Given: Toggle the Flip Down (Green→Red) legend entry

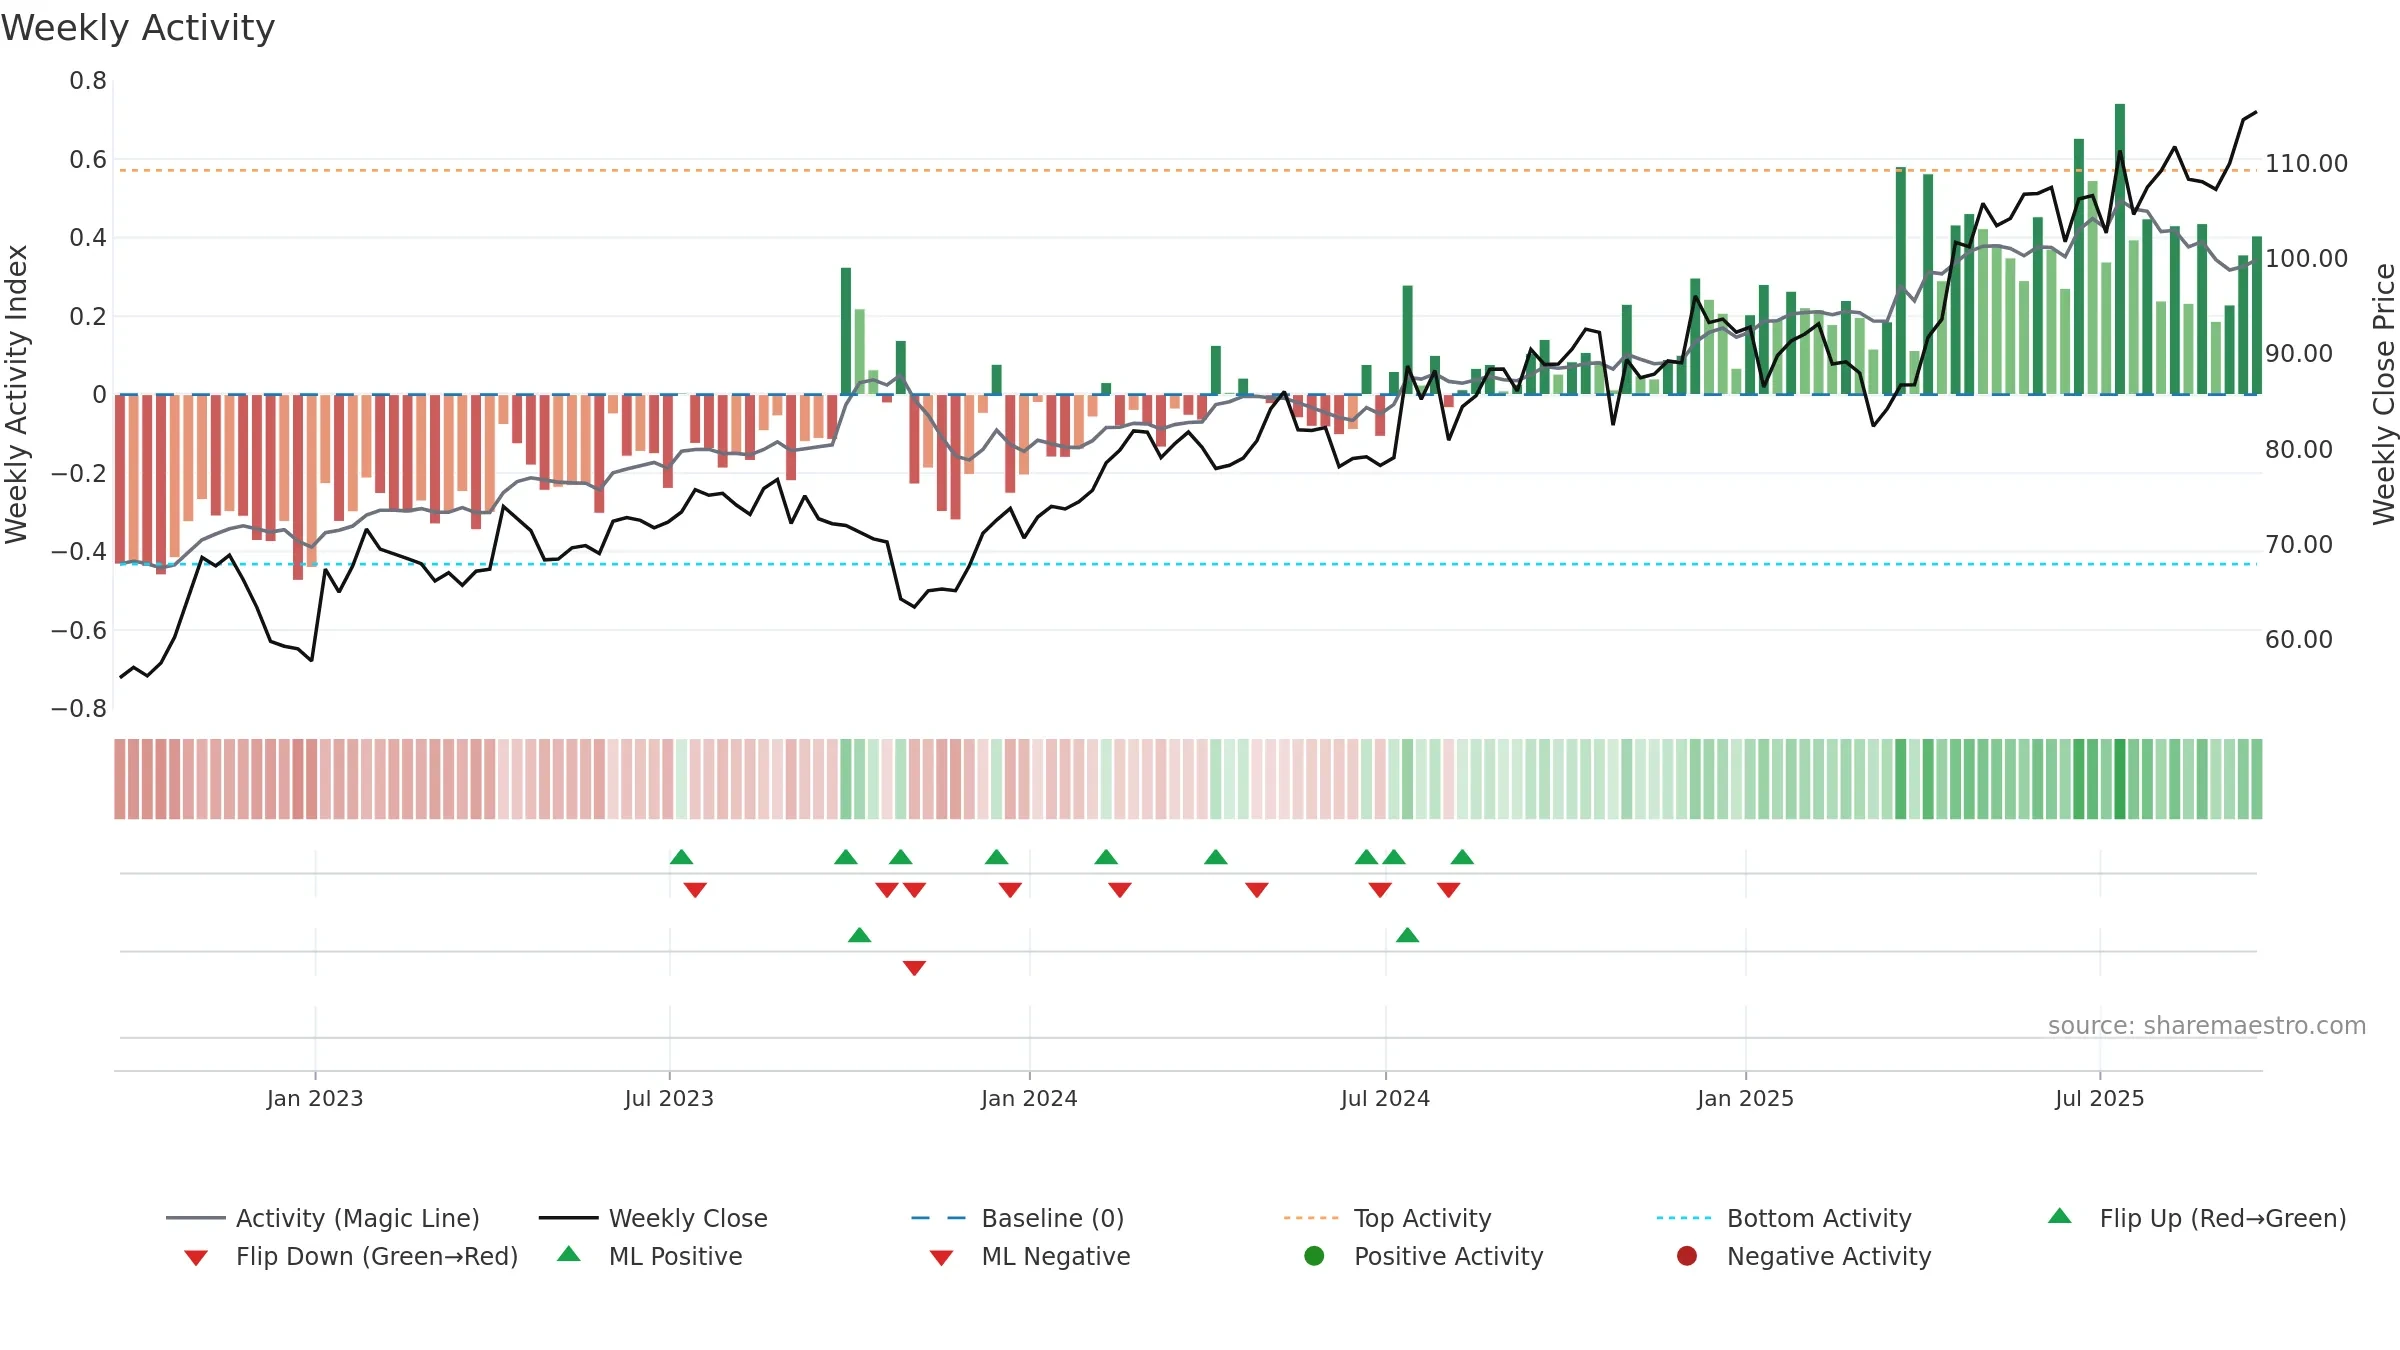Looking at the screenshot, I should tap(350, 1256).
